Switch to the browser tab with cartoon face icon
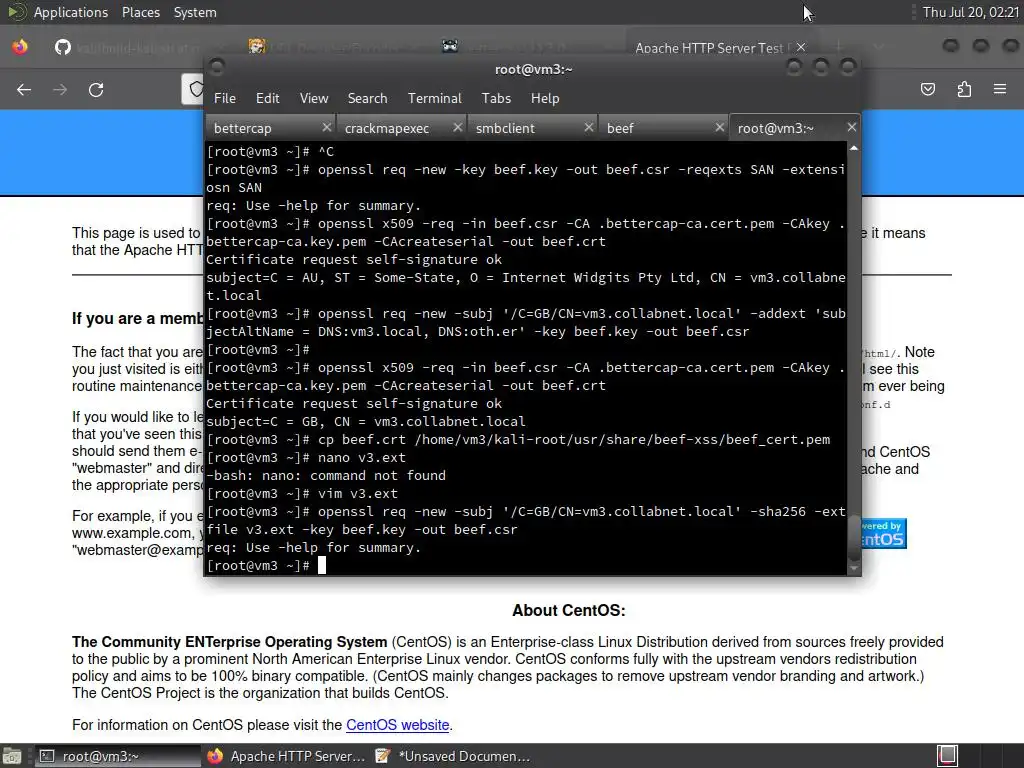The height and width of the screenshot is (768, 1024). coord(257,46)
